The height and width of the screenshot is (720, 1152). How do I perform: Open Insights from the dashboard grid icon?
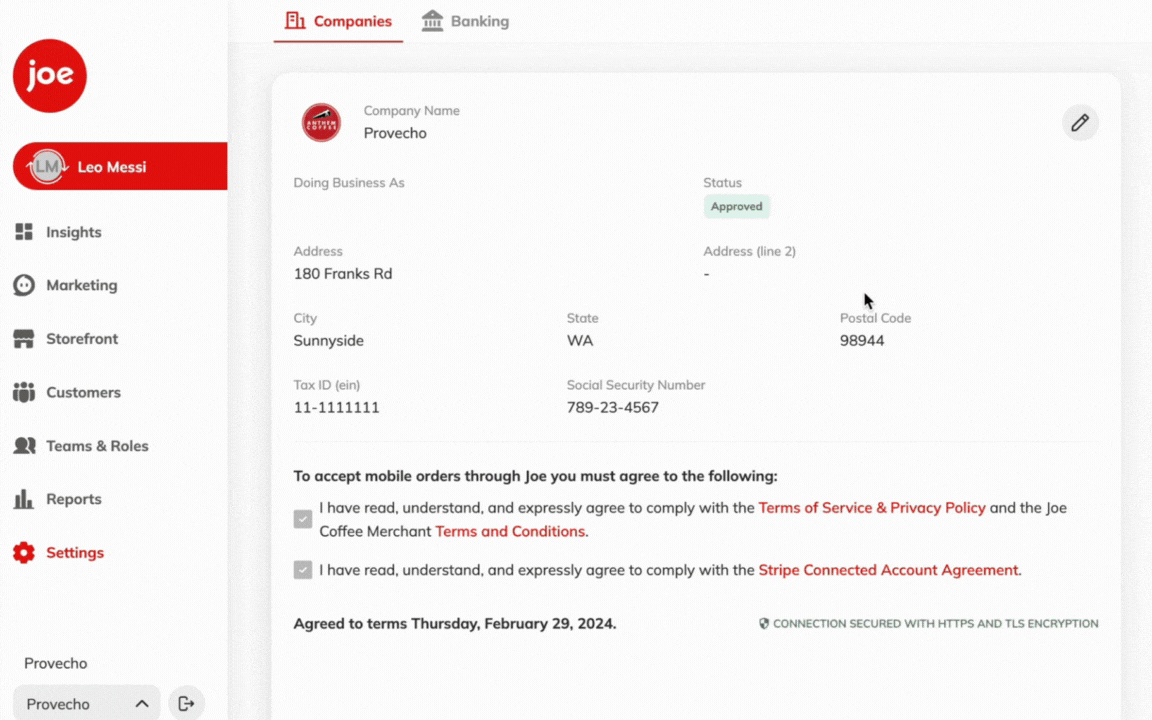tap(24, 232)
